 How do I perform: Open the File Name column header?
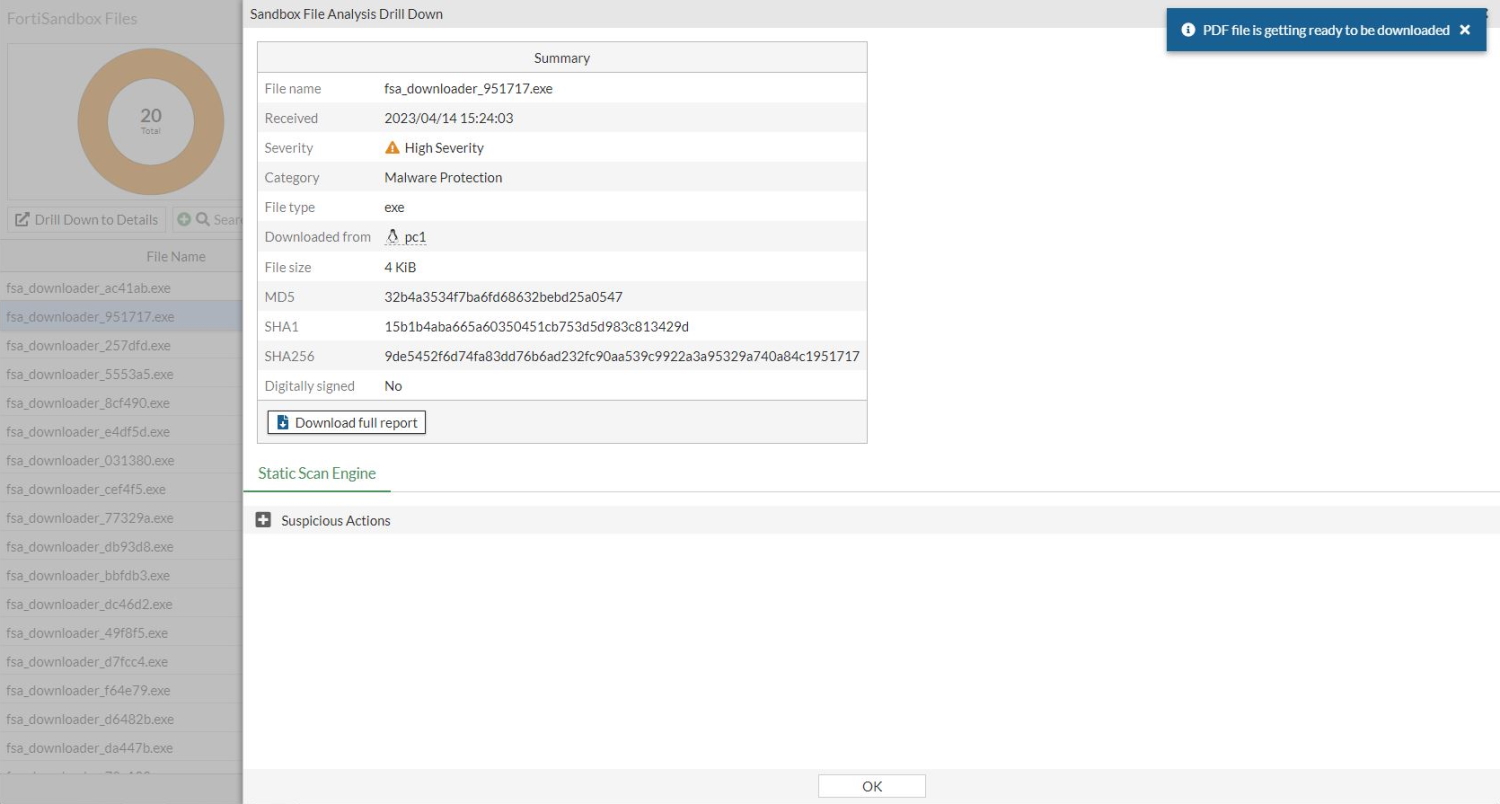coord(176,256)
